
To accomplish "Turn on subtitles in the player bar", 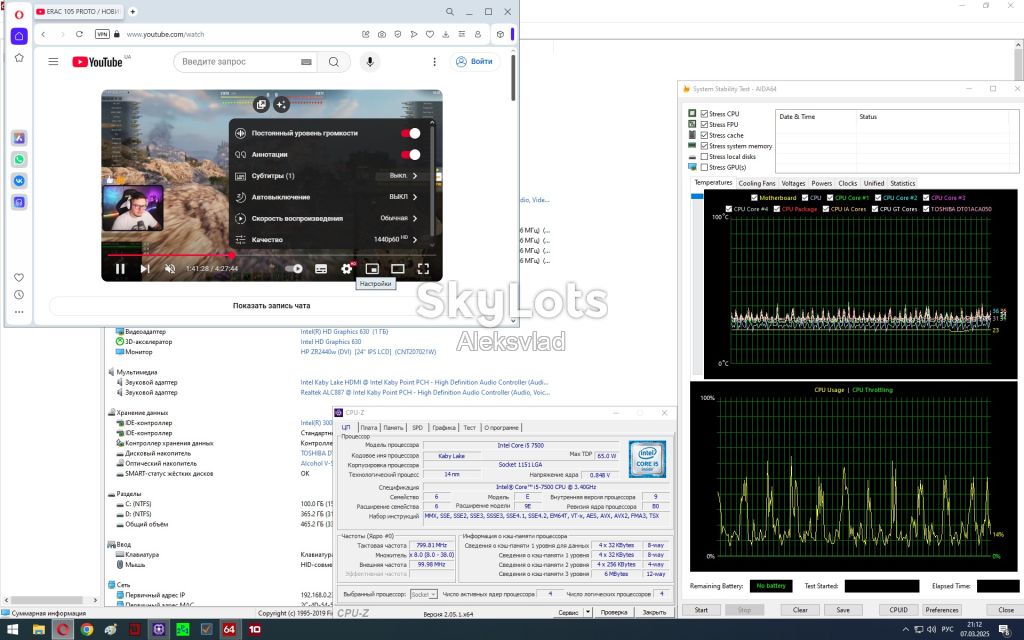I will tap(321, 268).
